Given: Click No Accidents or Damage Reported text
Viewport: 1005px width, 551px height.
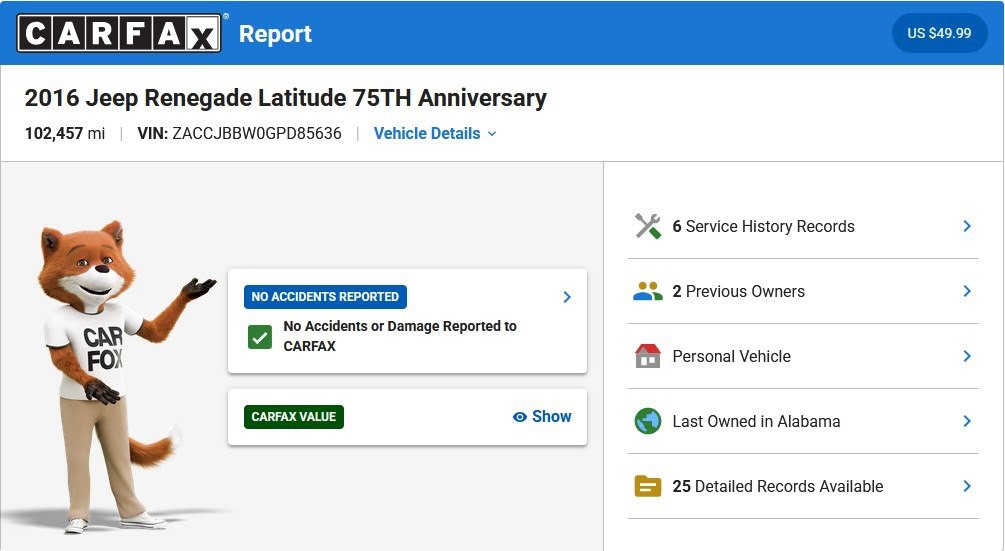Looking at the screenshot, I should pos(400,336).
